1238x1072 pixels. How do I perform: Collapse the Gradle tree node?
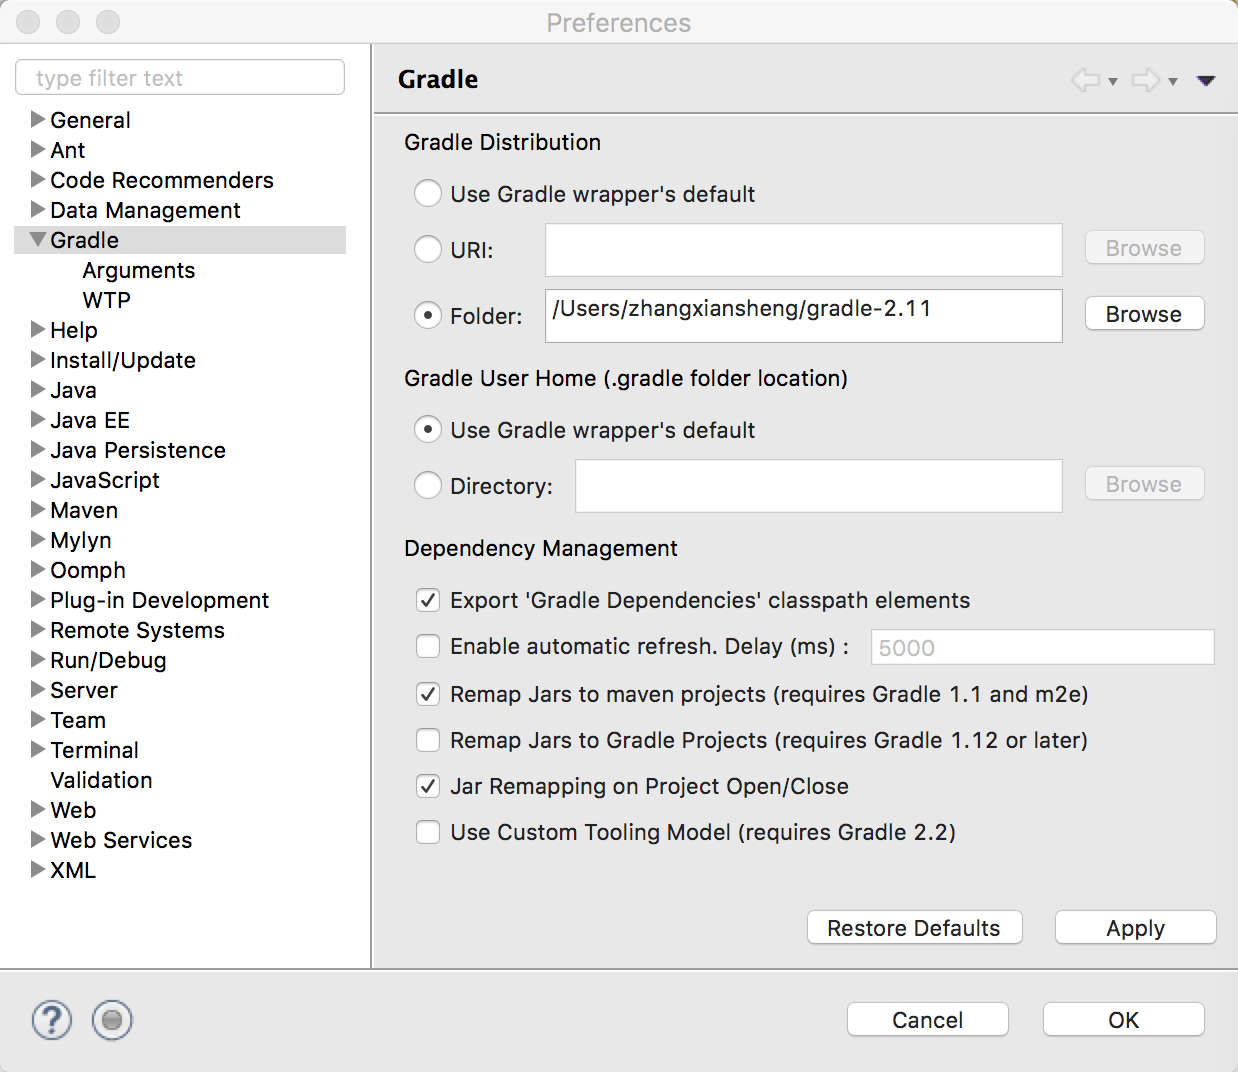tap(38, 239)
